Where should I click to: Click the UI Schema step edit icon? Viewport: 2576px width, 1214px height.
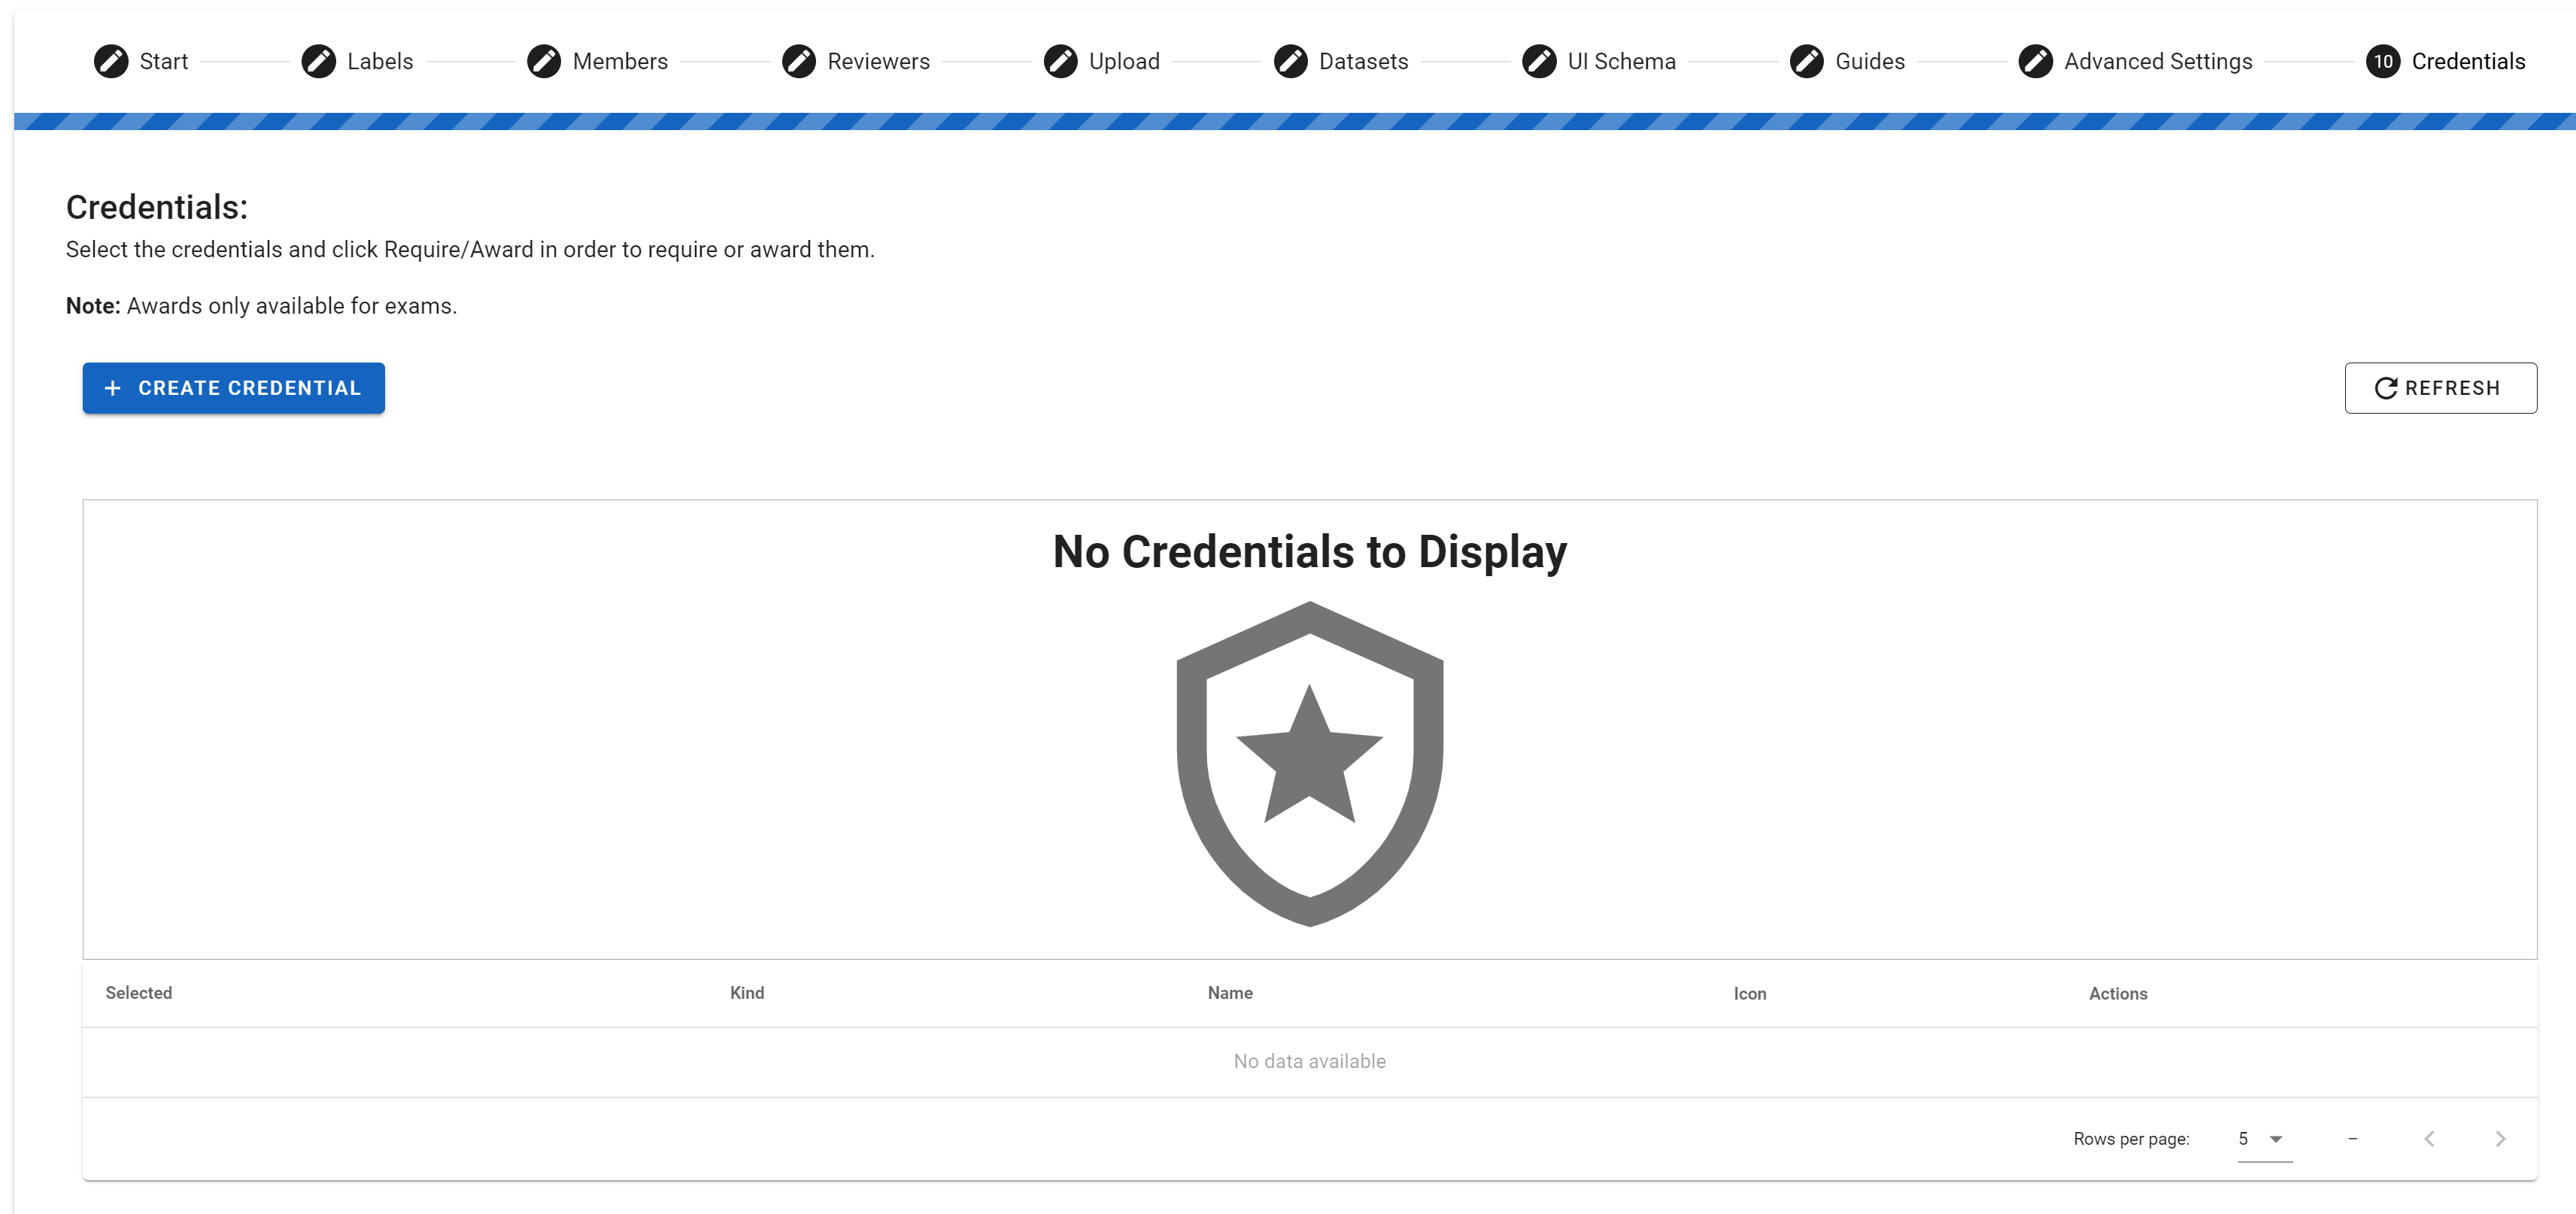[x=1539, y=61]
